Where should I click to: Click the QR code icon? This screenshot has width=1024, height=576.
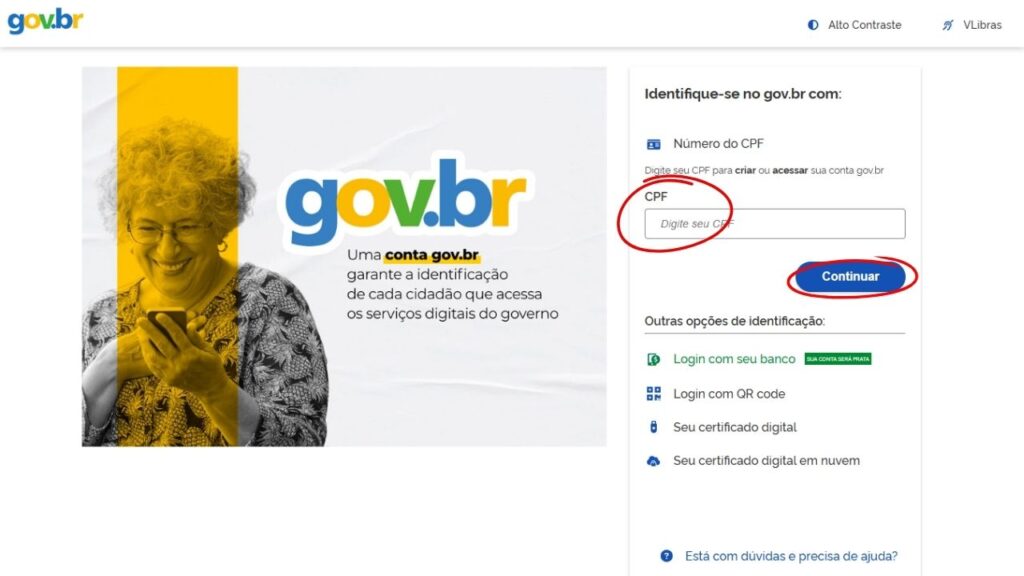click(653, 394)
